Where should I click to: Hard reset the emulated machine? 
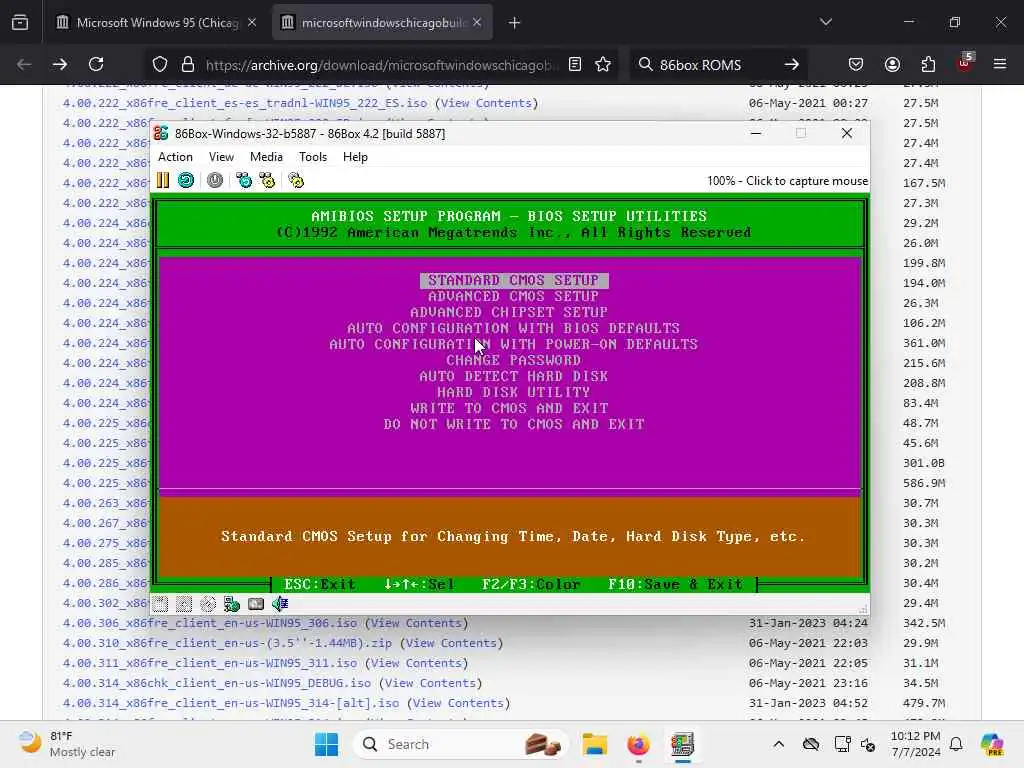(x=186, y=180)
